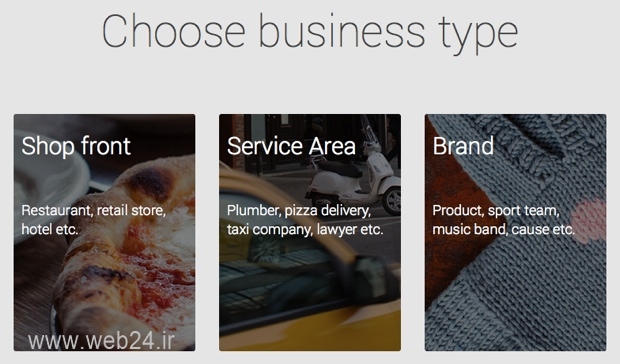Click "Product, sport team, music band" description
This screenshot has width=620, height=364.
pos(503,220)
